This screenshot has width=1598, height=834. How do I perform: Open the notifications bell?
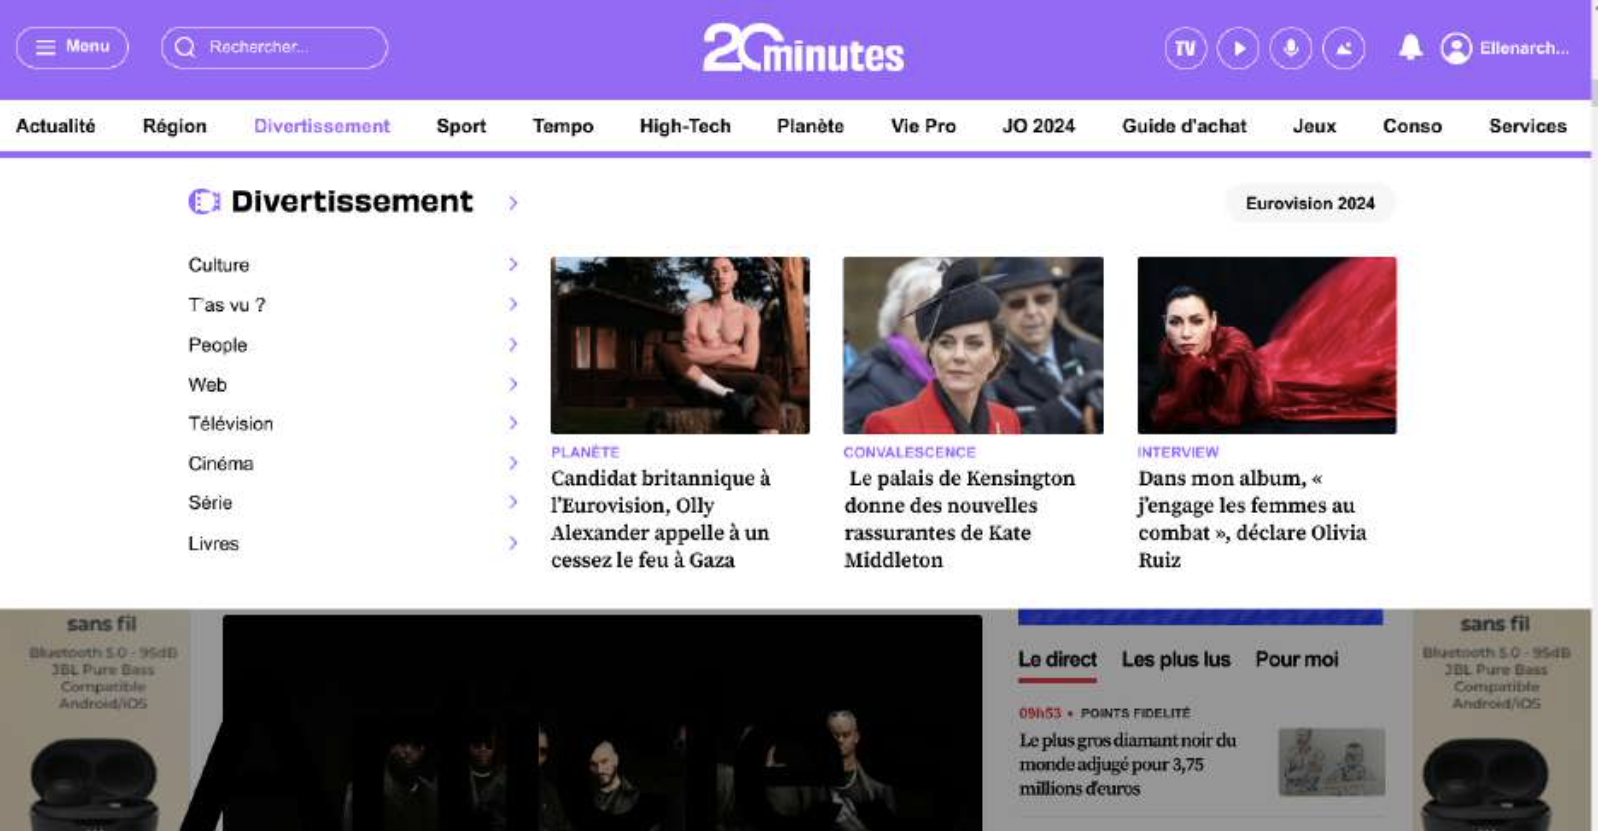coord(1410,47)
